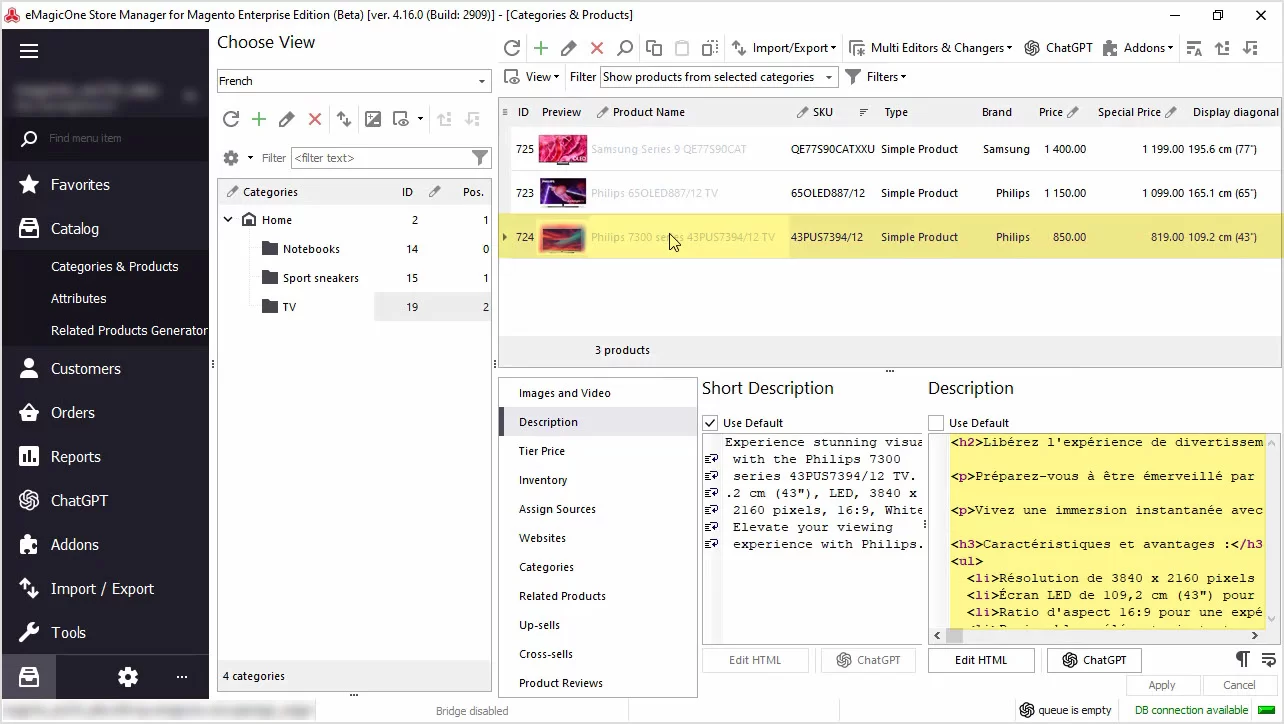Click the move product down icon
The image size is (1284, 724).
(x=1250, y=48)
